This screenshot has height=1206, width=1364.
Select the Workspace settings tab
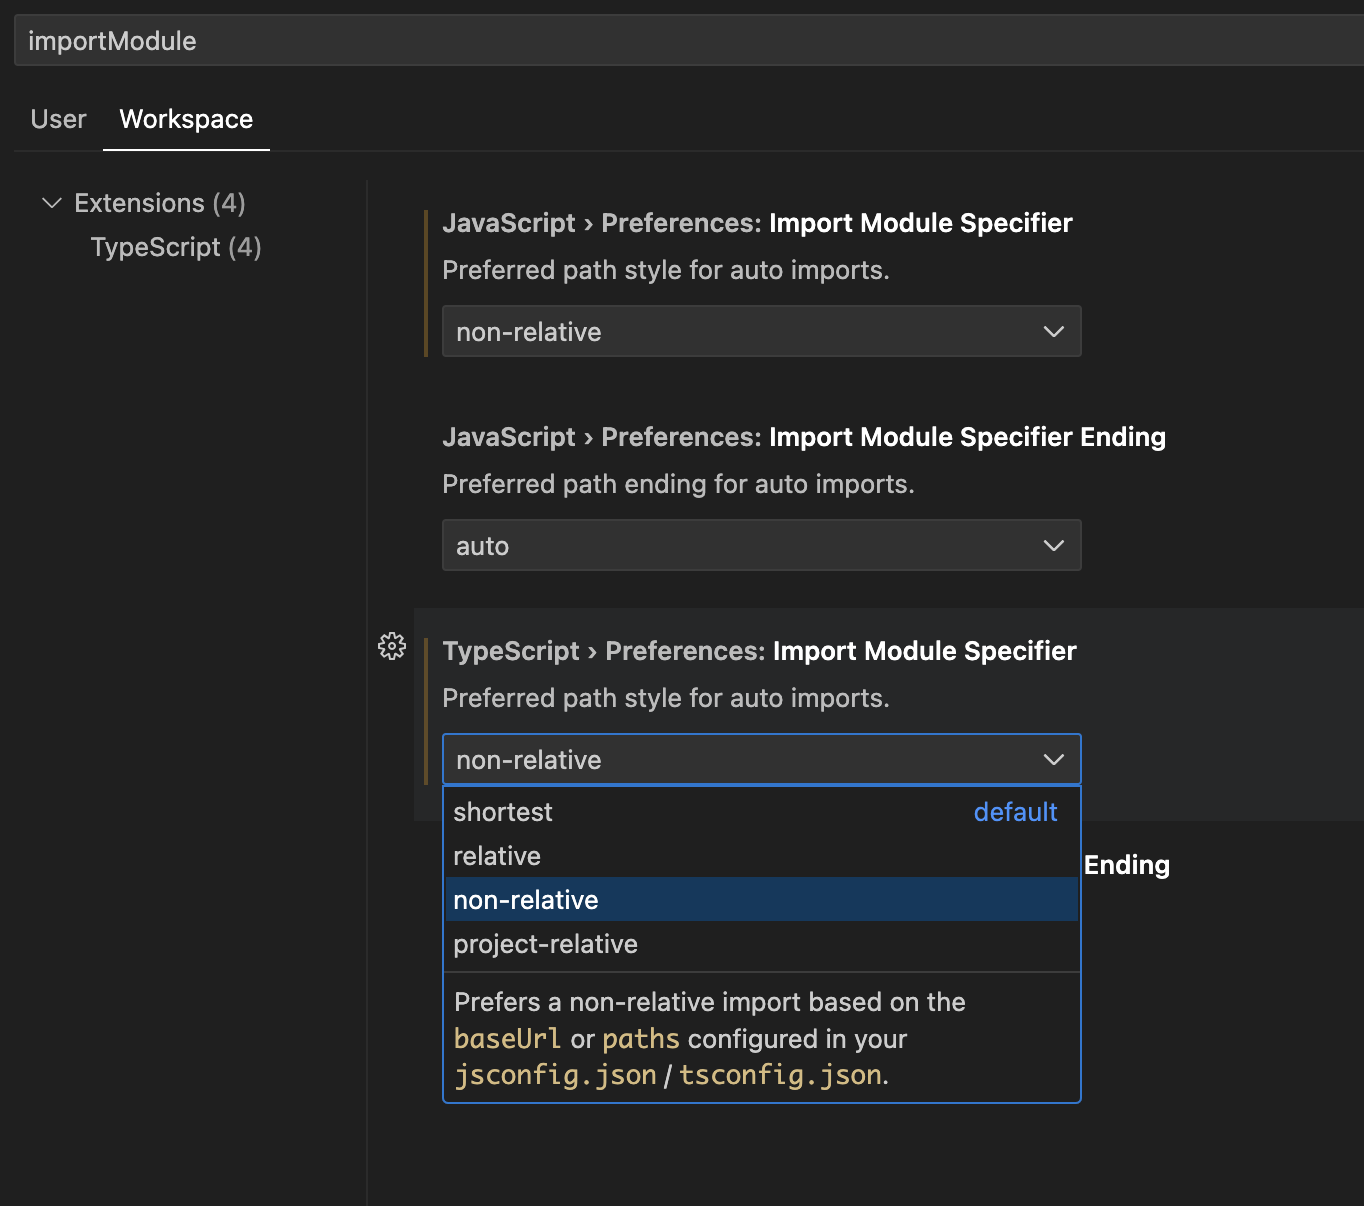[186, 119]
